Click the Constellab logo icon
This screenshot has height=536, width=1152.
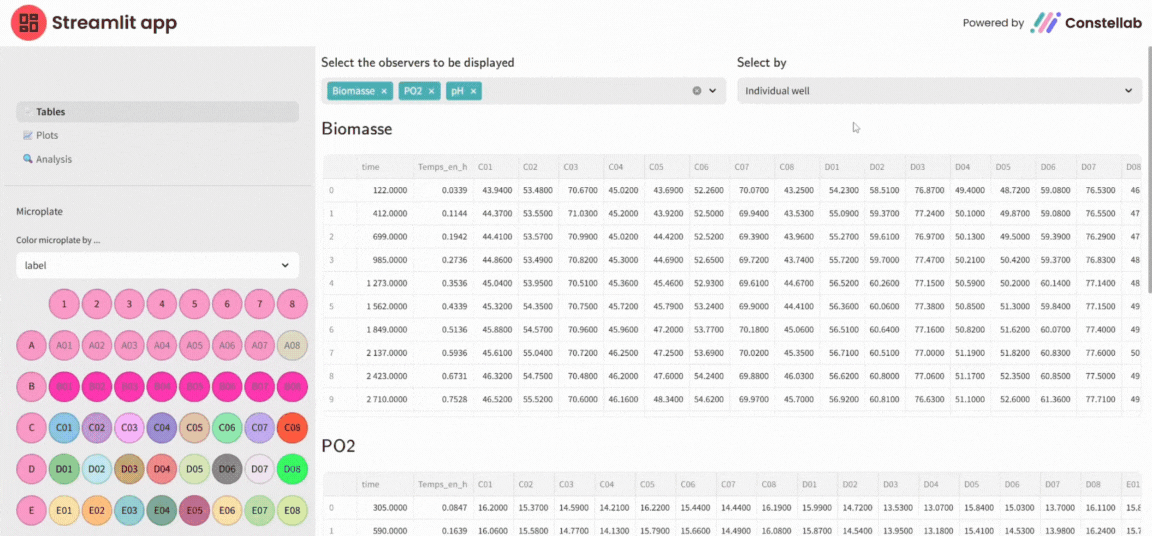[1046, 23]
